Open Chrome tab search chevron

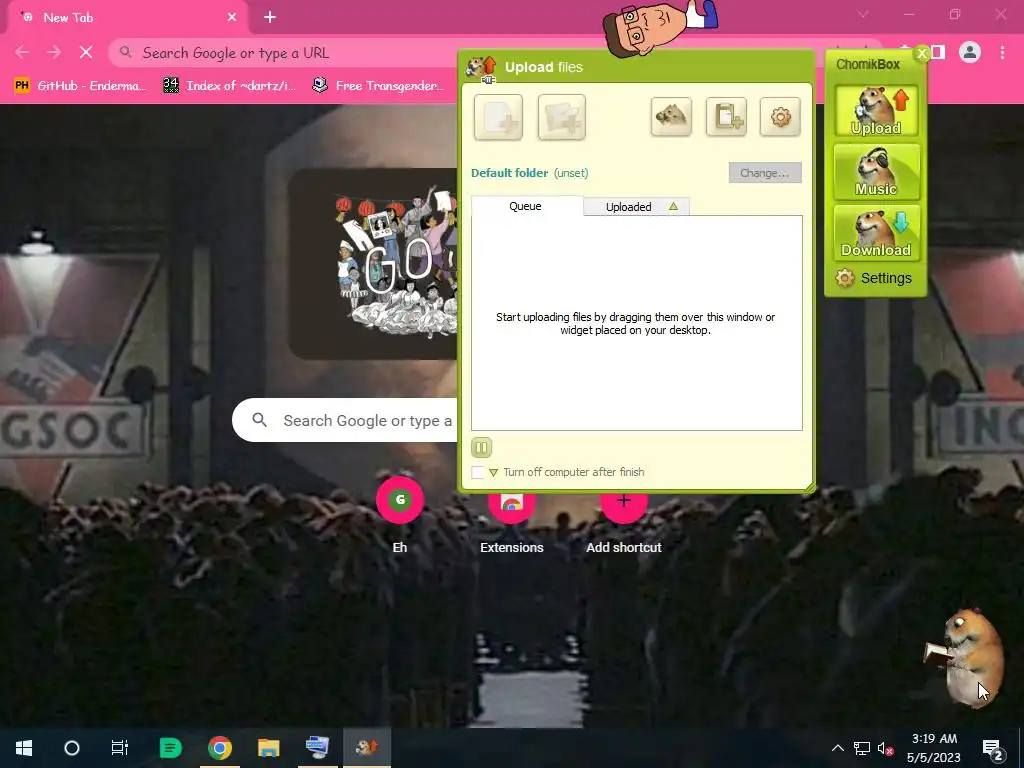[x=863, y=14]
